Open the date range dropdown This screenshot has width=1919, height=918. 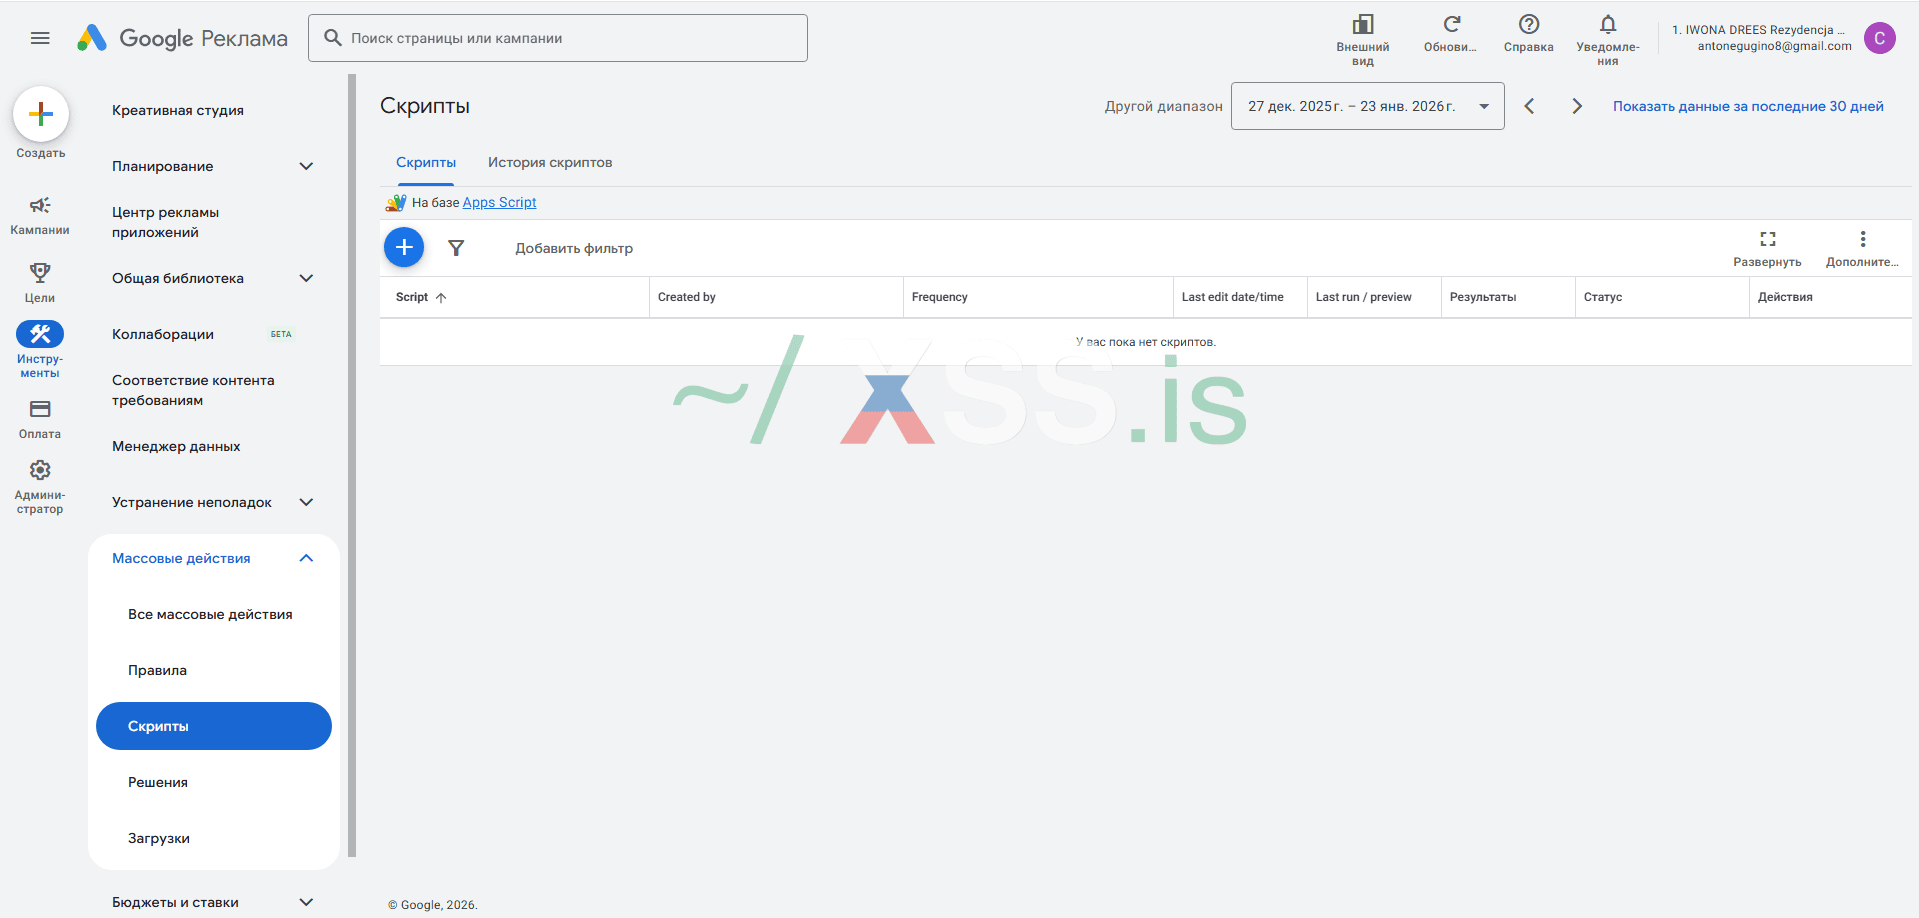pos(1368,106)
